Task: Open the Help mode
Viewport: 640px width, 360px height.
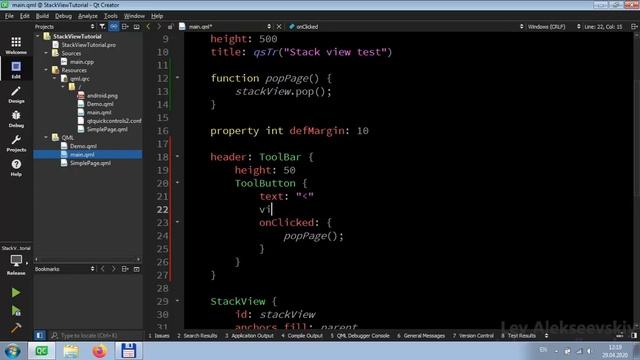Action: pos(16,168)
